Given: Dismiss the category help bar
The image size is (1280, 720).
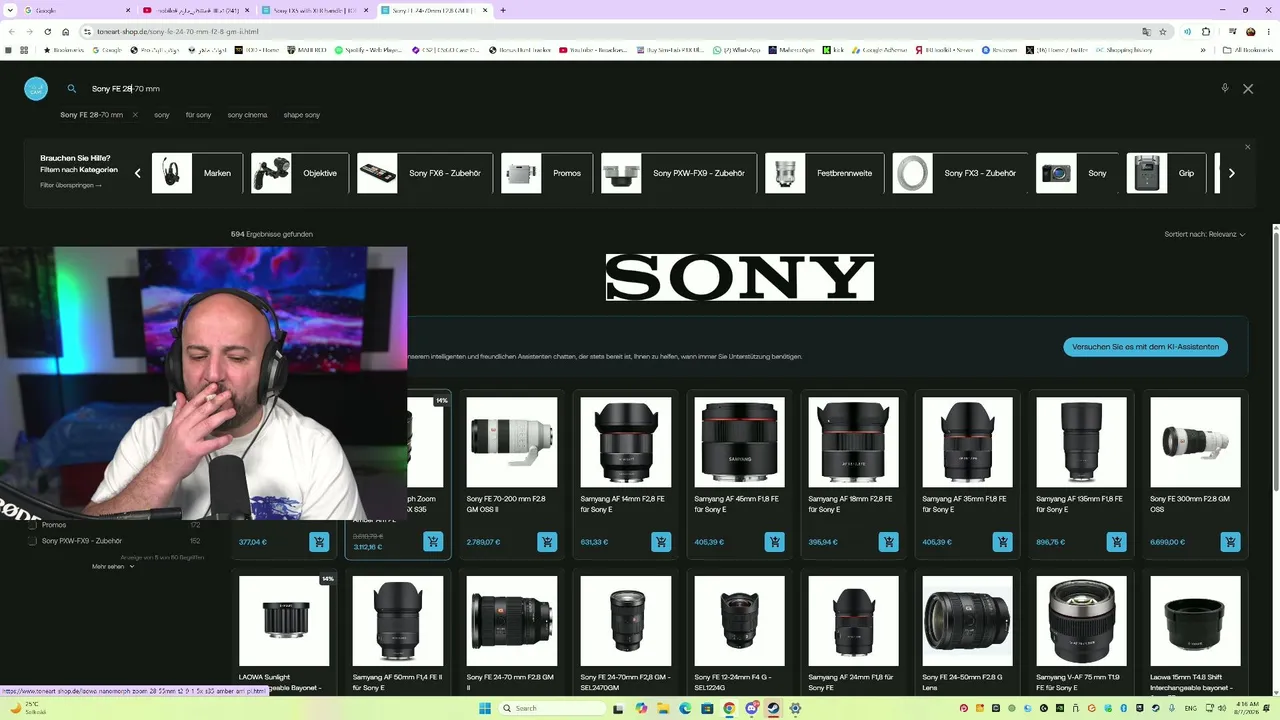Looking at the screenshot, I should point(1247,148).
